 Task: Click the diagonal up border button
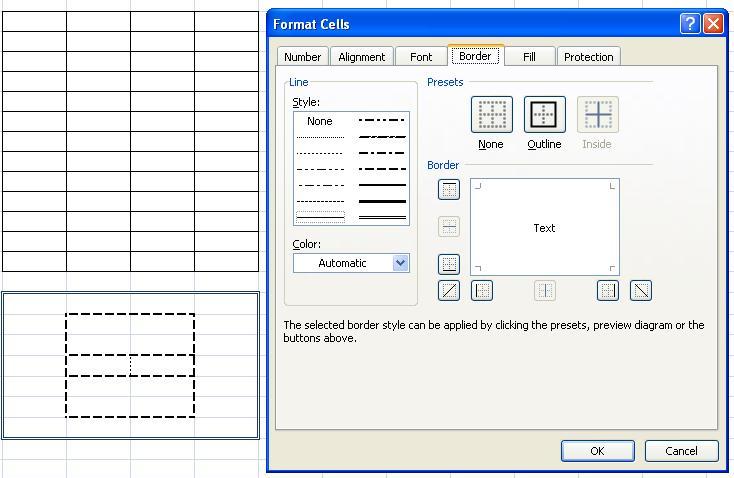tap(449, 291)
